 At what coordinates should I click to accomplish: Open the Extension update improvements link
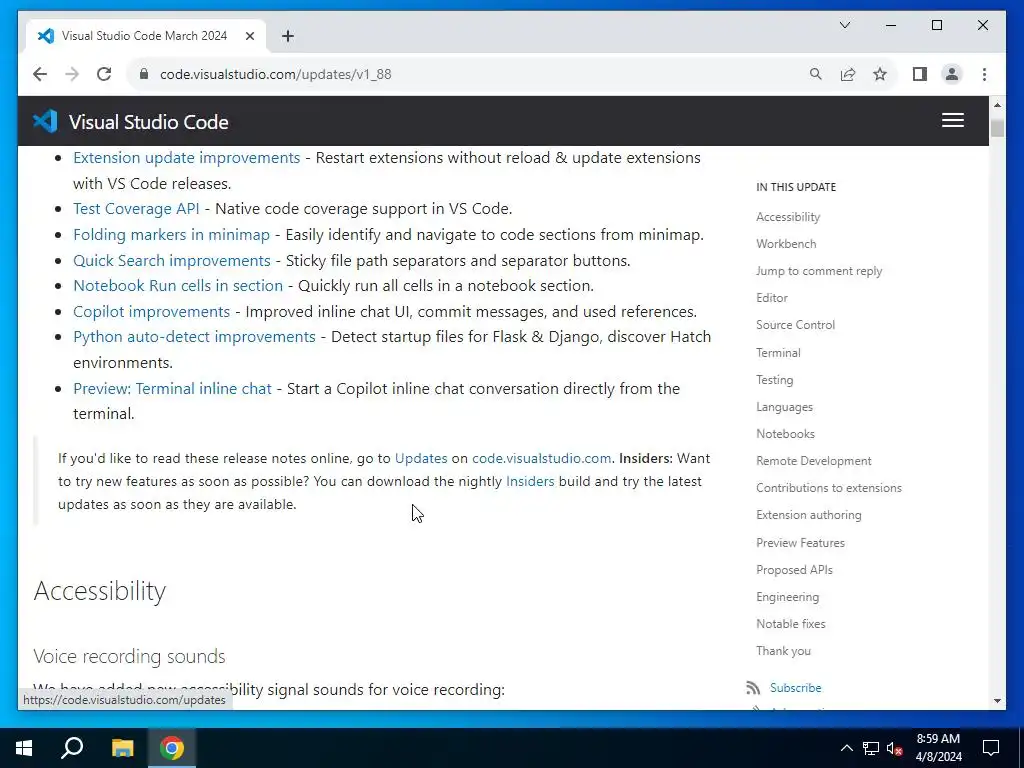tap(186, 157)
